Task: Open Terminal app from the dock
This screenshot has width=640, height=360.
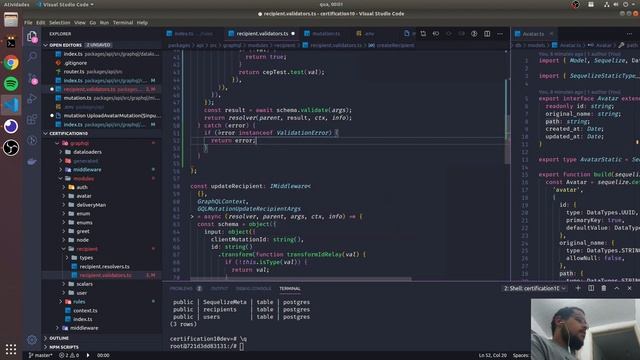Action: pyautogui.click(x=11, y=42)
